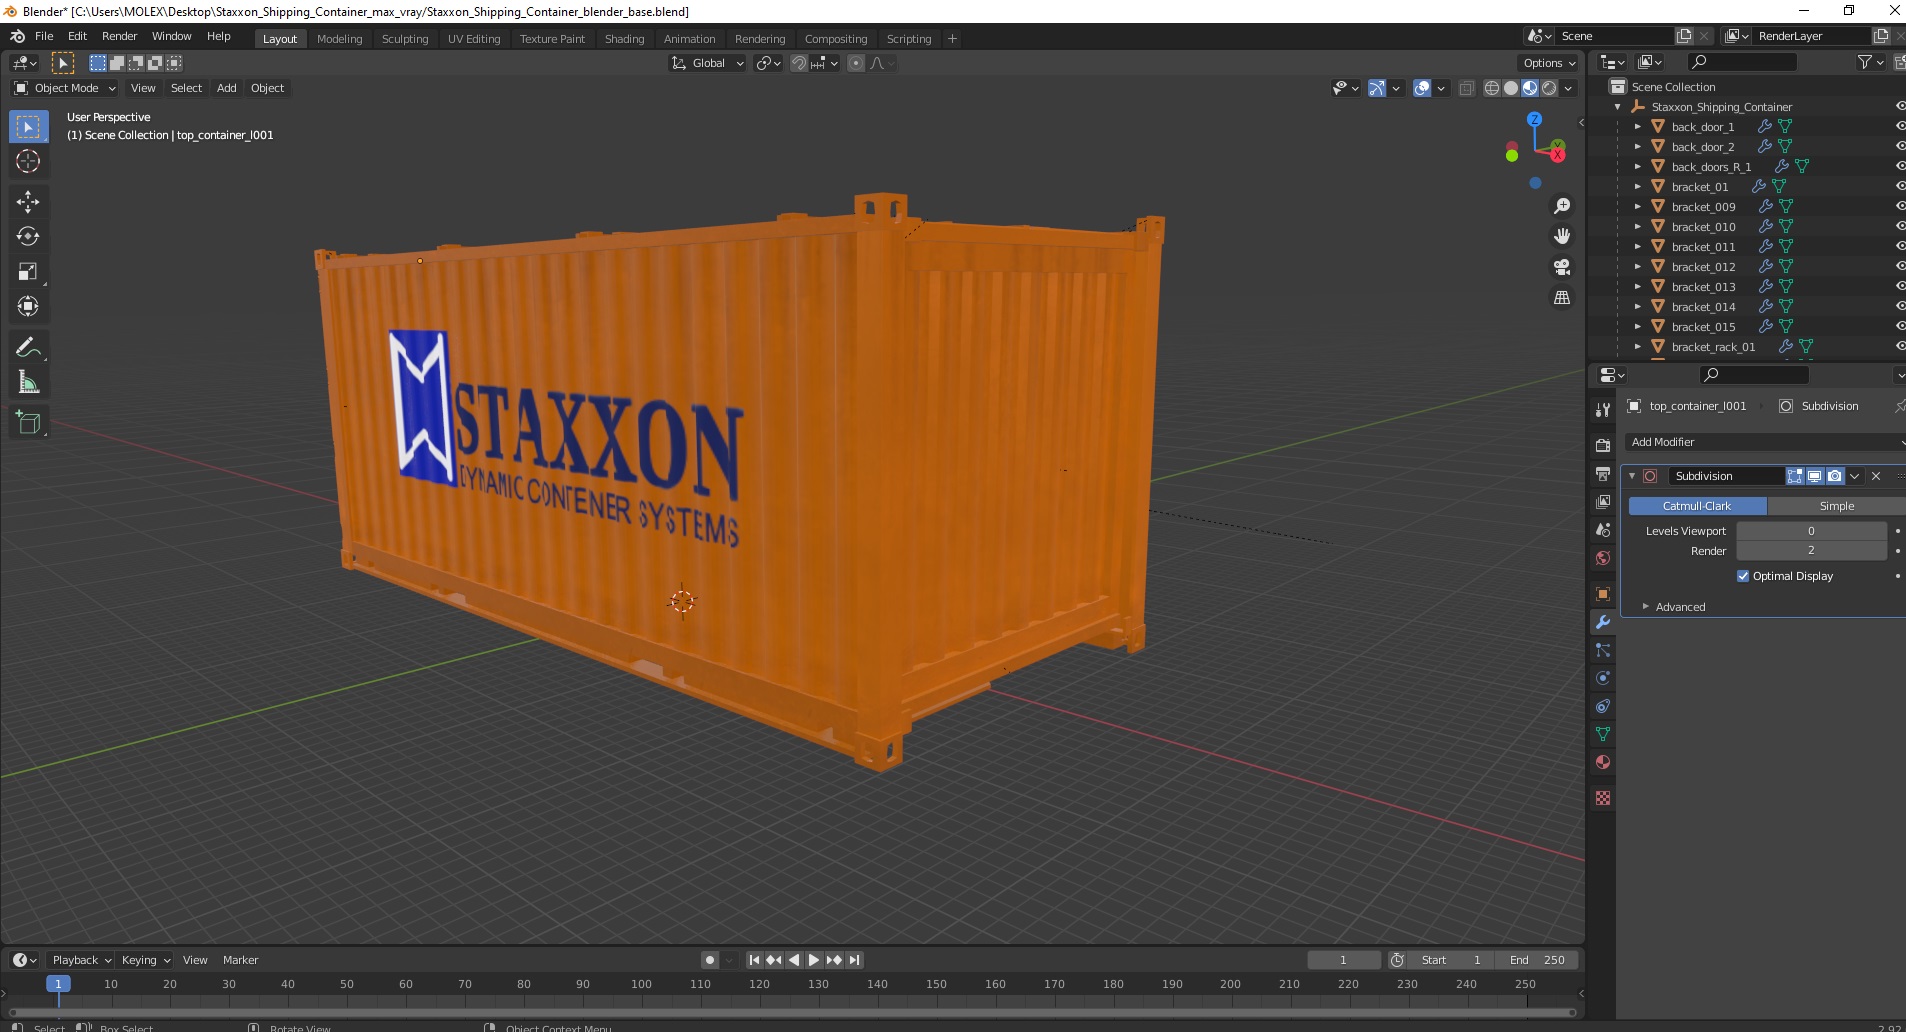Viewport: 1906px width, 1032px height.
Task: Open Object properties tab icon
Action: pos(1603,594)
